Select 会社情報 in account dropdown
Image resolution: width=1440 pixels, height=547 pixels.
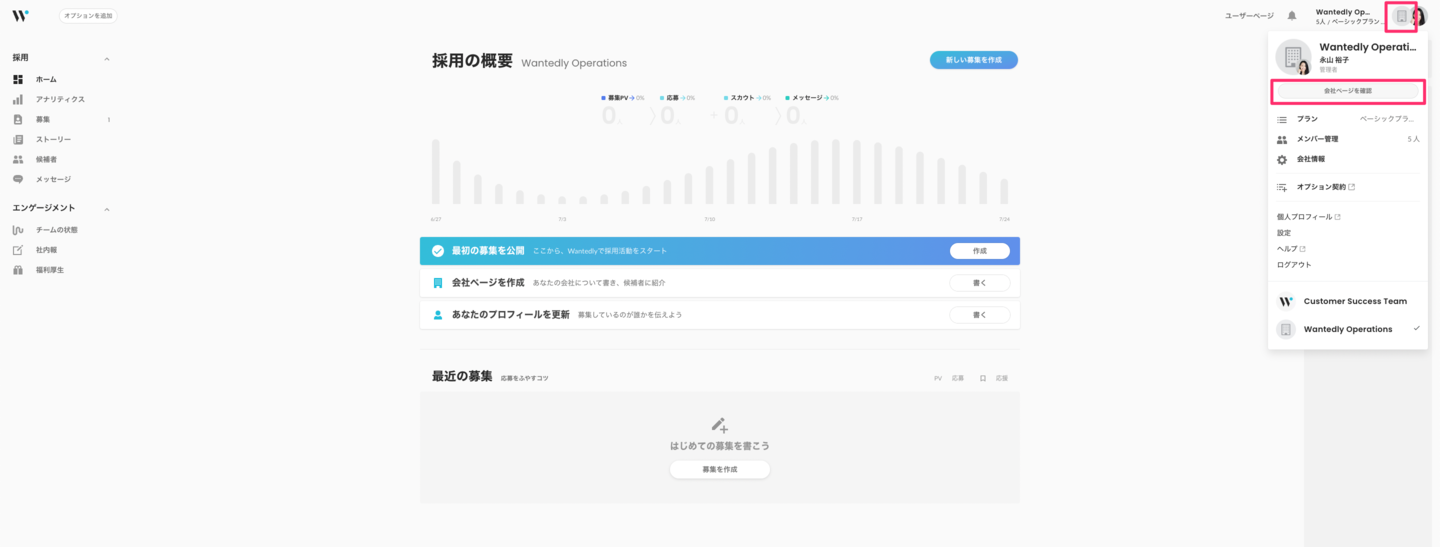(1348, 159)
